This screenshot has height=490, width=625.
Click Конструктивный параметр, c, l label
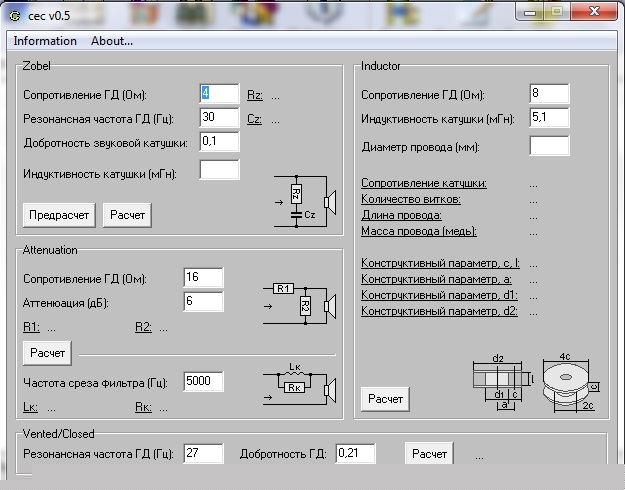[x=440, y=263]
